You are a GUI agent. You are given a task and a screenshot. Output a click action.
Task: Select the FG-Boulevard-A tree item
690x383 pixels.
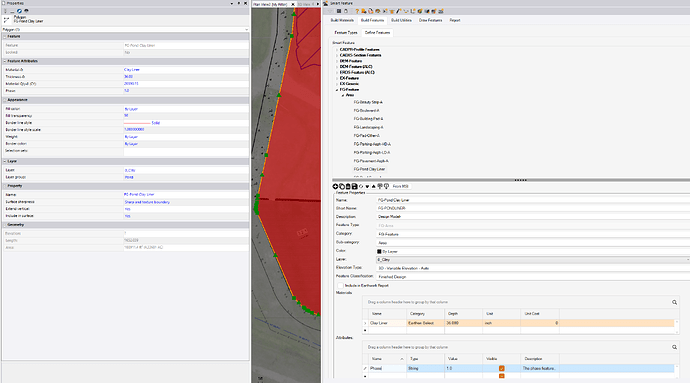click(366, 110)
